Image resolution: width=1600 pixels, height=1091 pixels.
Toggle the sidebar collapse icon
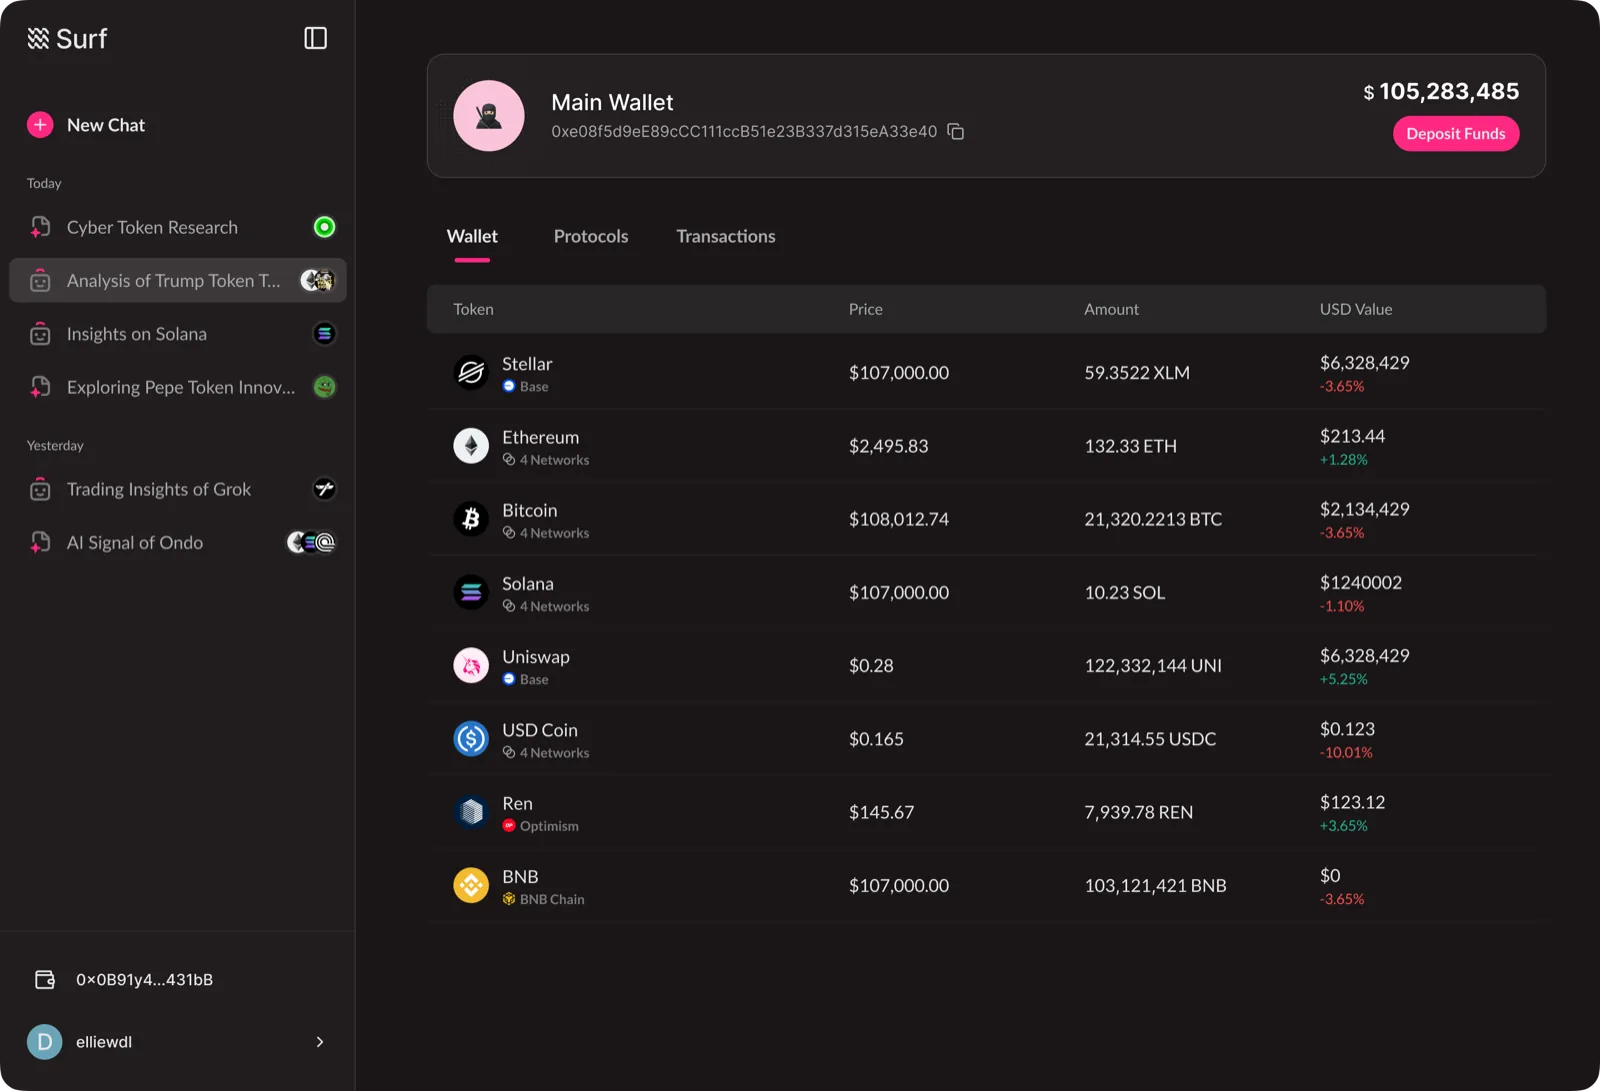click(315, 38)
